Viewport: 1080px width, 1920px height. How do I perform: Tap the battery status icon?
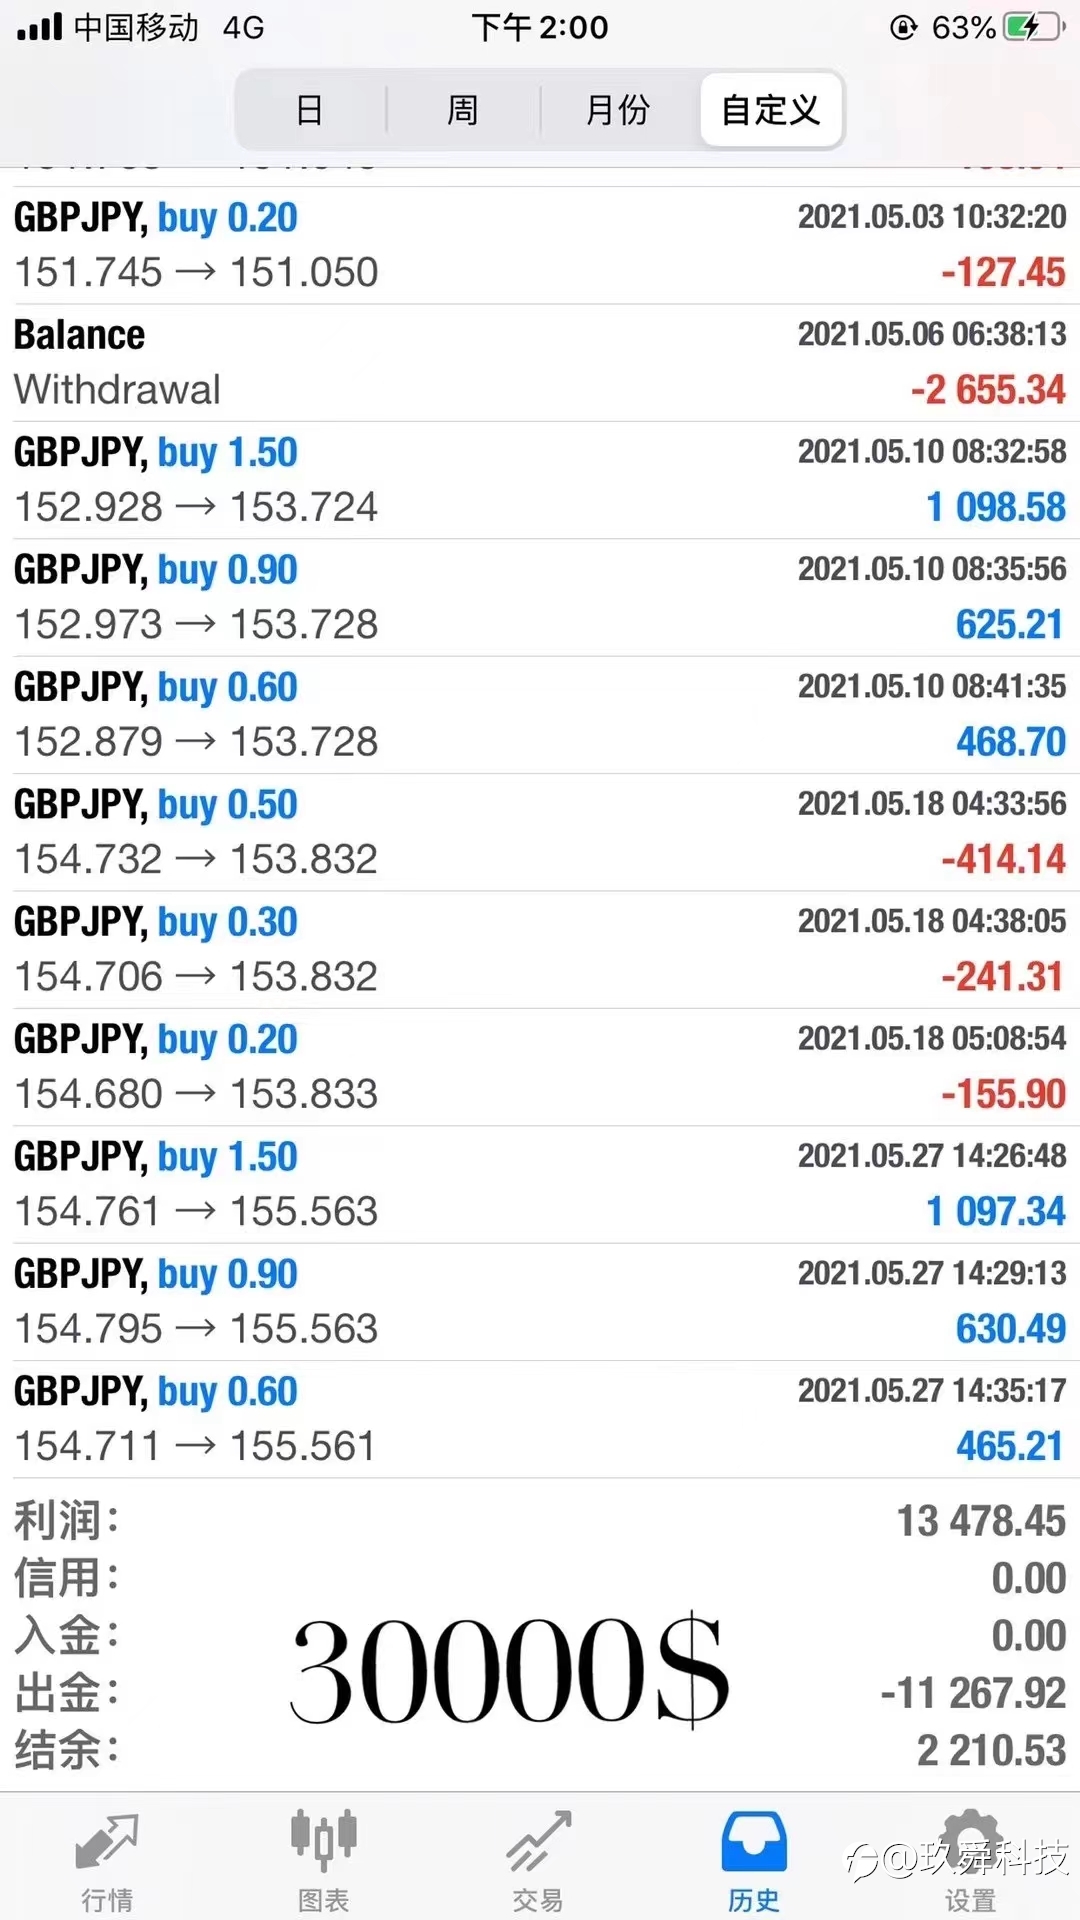[x=1033, y=27]
